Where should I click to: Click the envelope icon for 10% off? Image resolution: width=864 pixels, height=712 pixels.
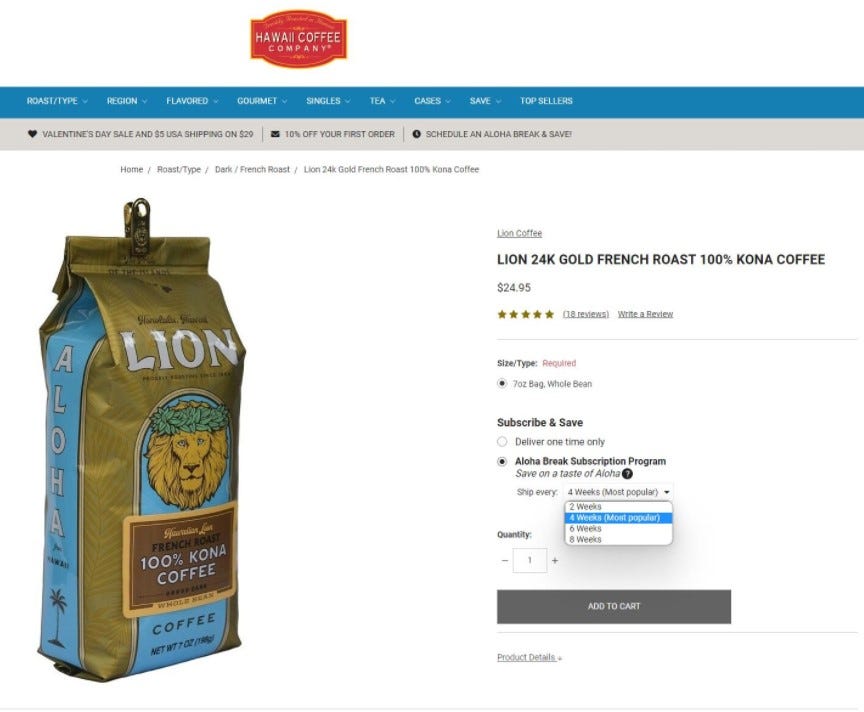point(276,134)
